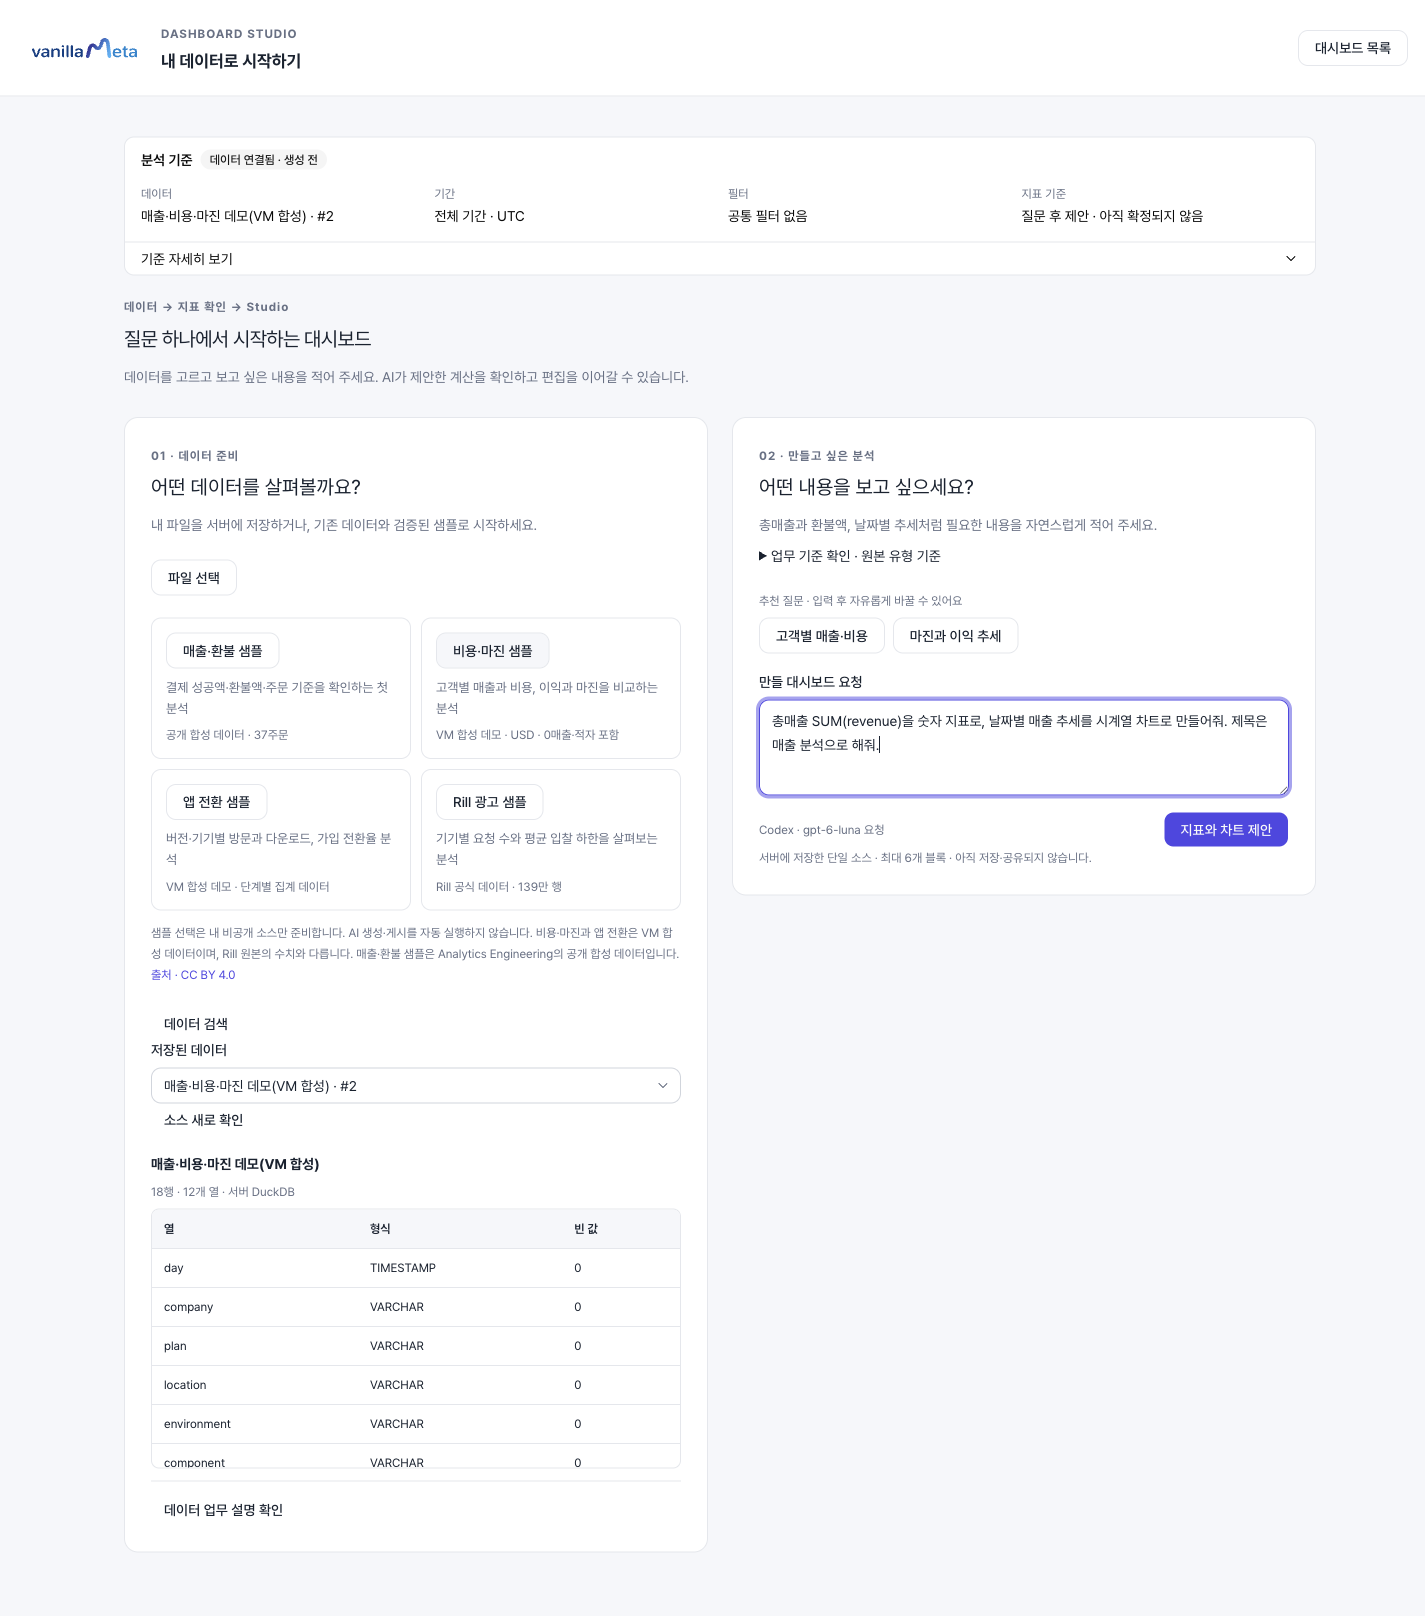Click the Codex · gpt-6-luna 요청 label
Screen dimensions: 1425x1616
pos(822,830)
